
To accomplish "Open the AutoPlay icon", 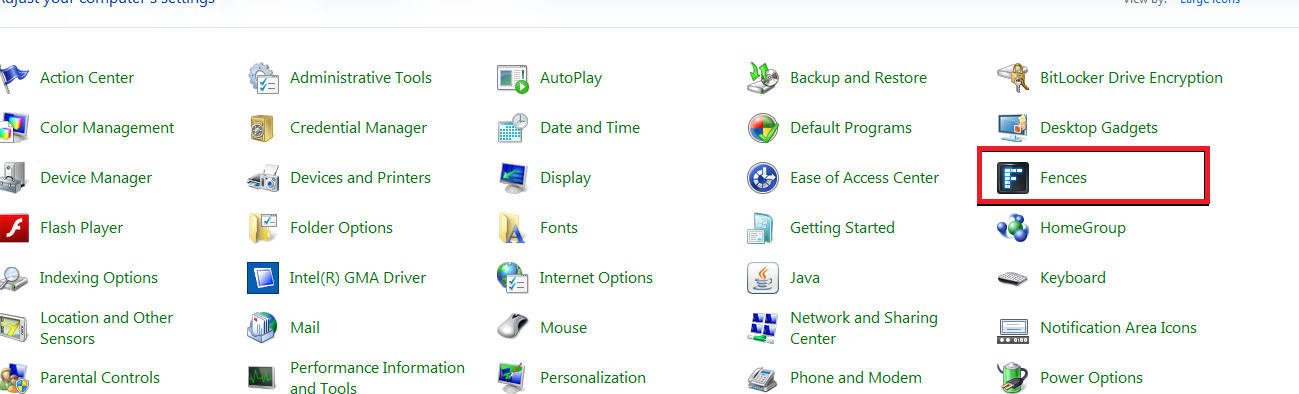I will pyautogui.click(x=513, y=78).
